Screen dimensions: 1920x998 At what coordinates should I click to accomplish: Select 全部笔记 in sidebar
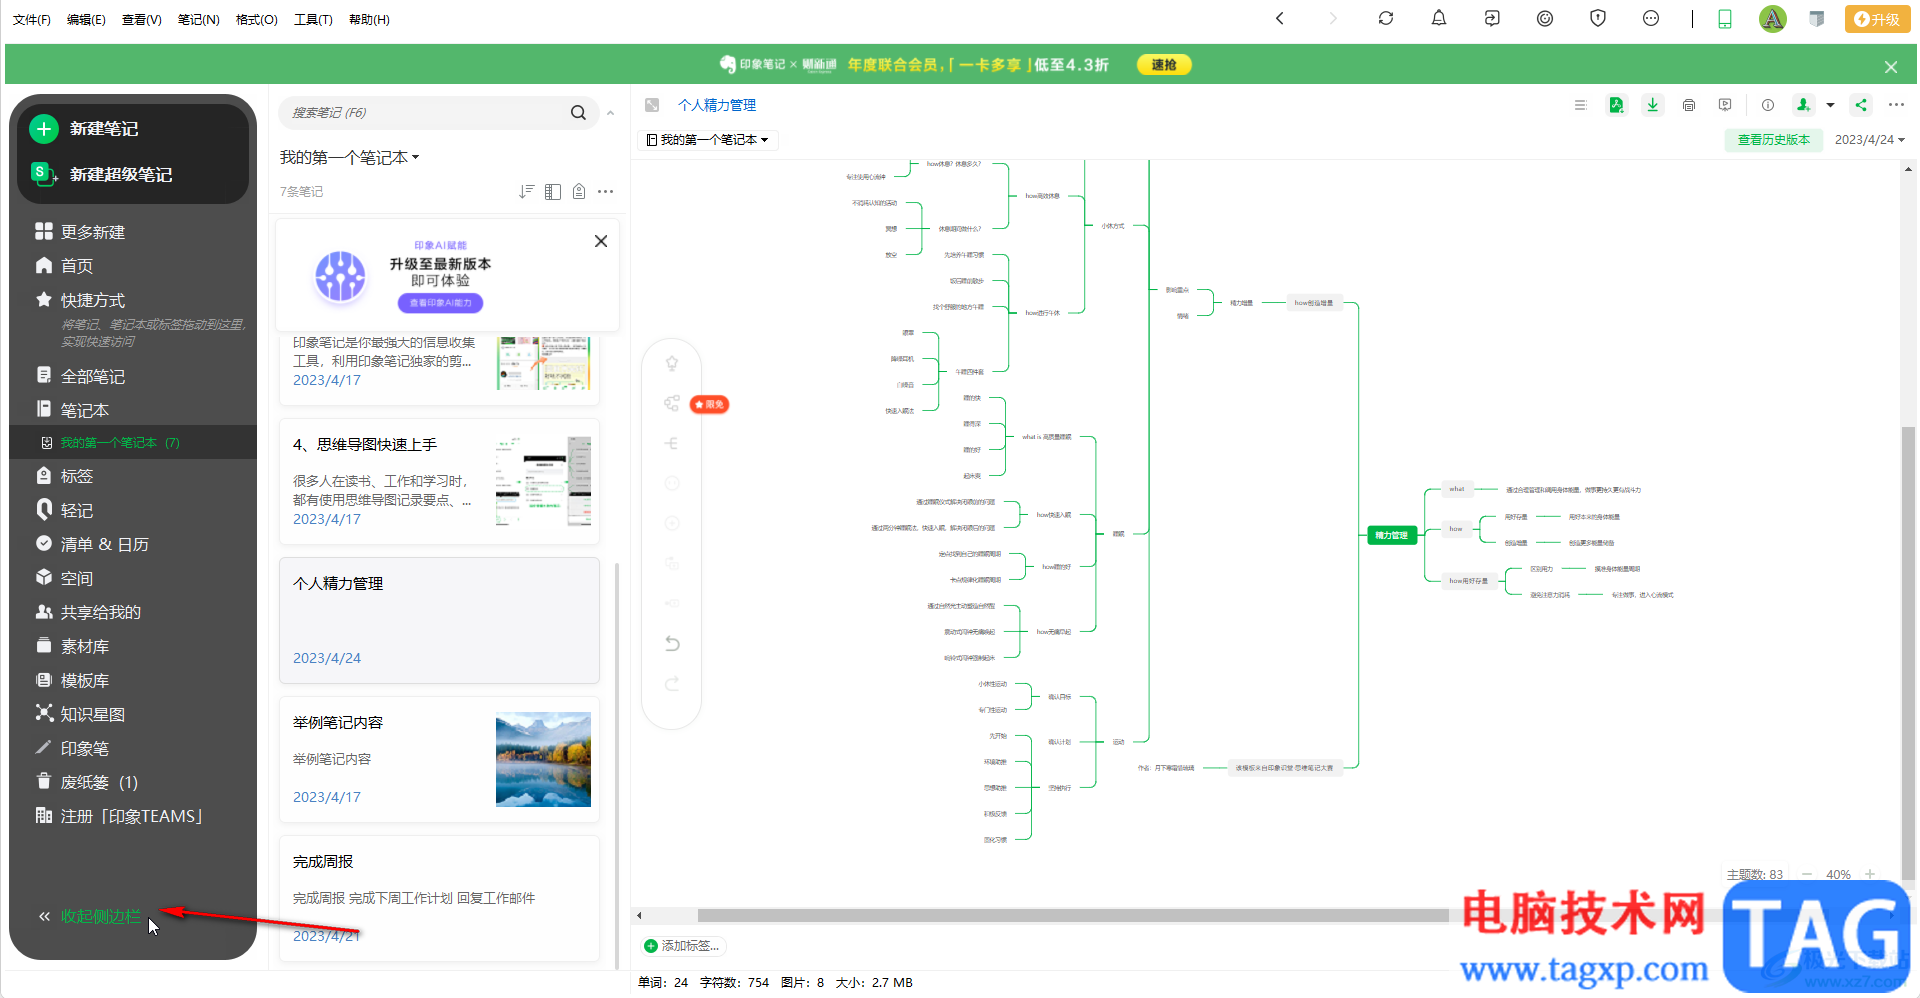[x=93, y=376]
